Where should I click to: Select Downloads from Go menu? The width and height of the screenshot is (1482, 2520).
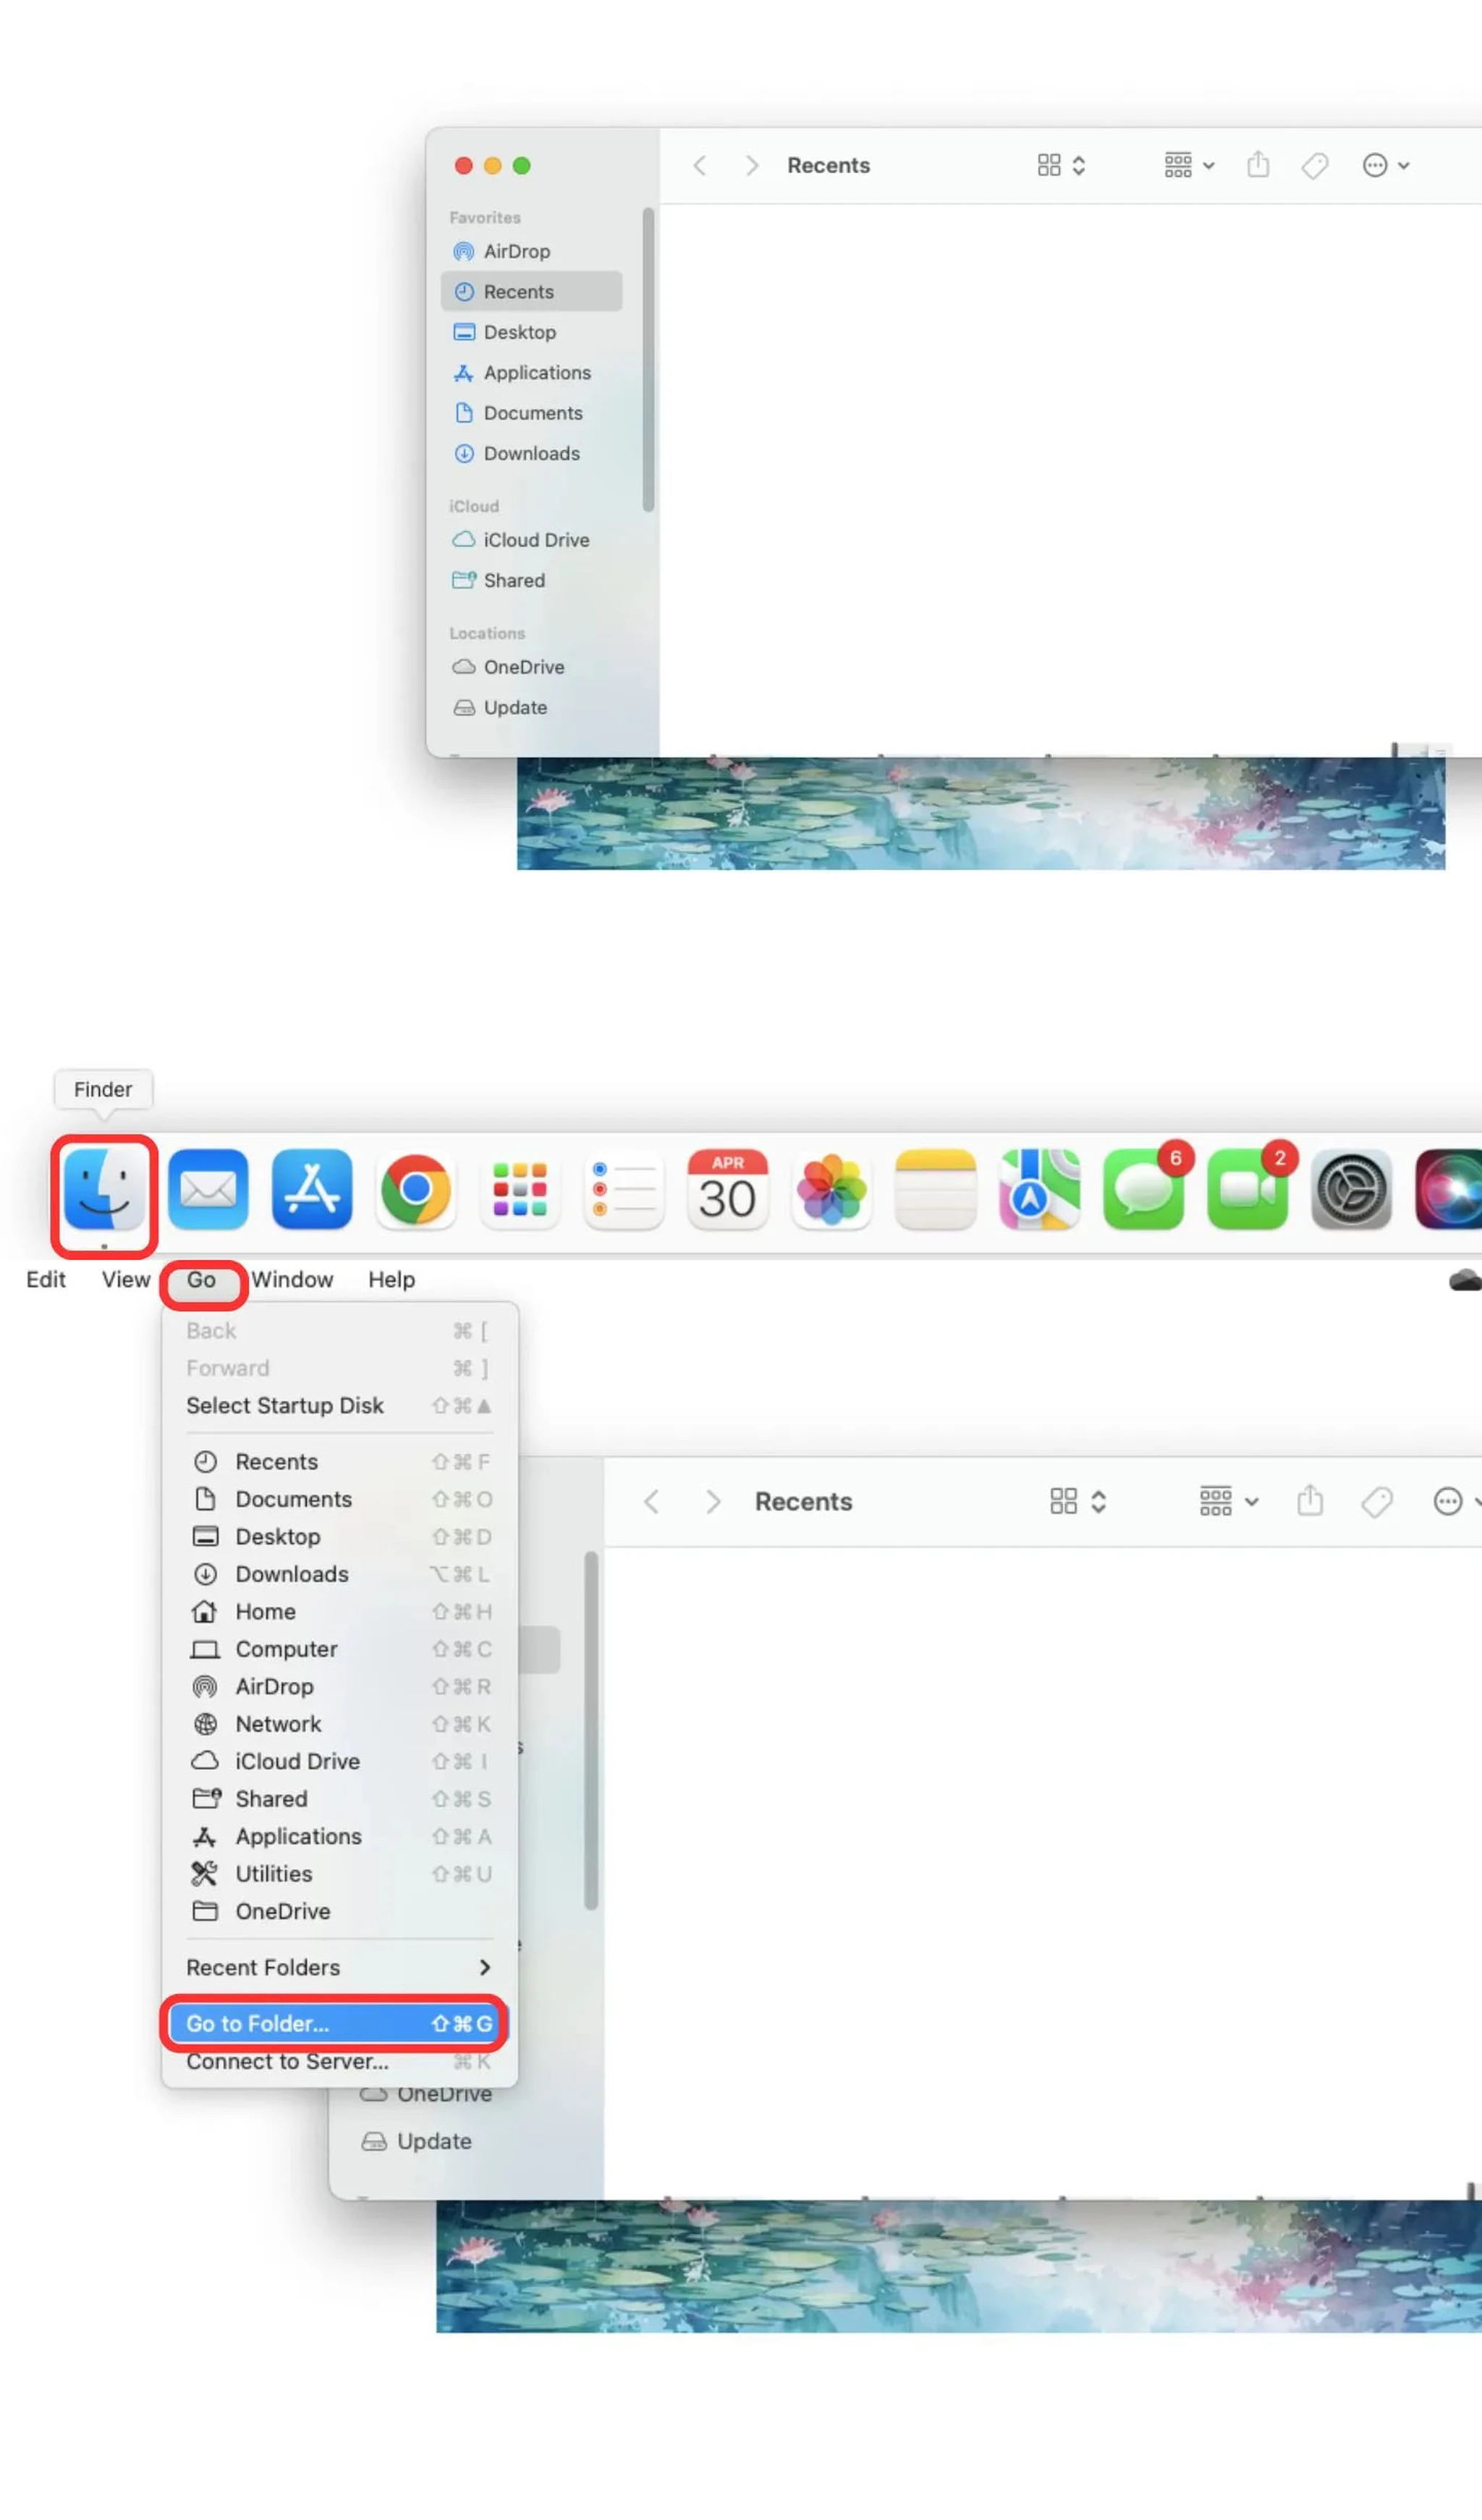click(291, 1573)
